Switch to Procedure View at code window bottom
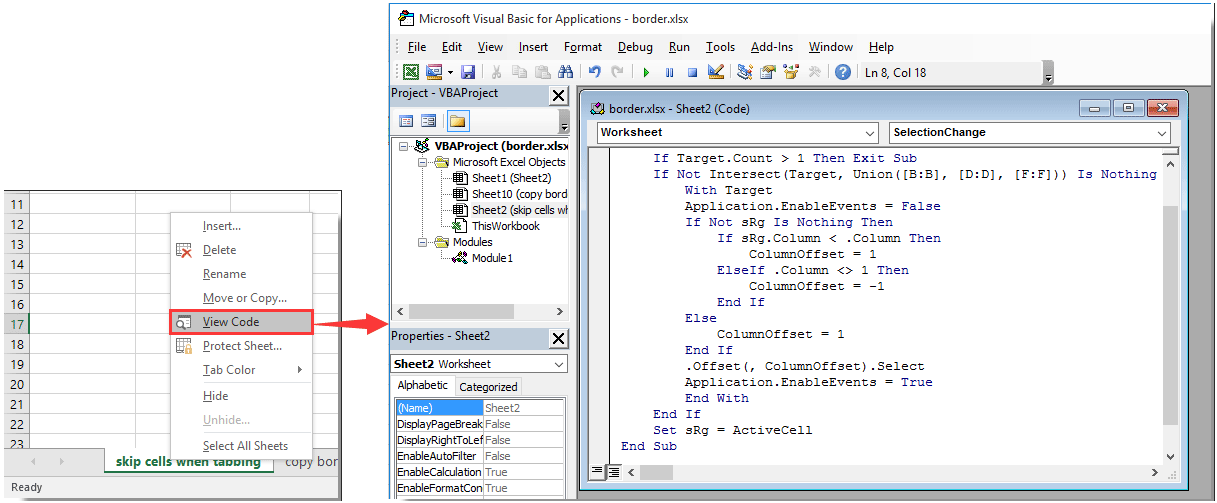Screen dimensions: 1217x503 (x=597, y=470)
